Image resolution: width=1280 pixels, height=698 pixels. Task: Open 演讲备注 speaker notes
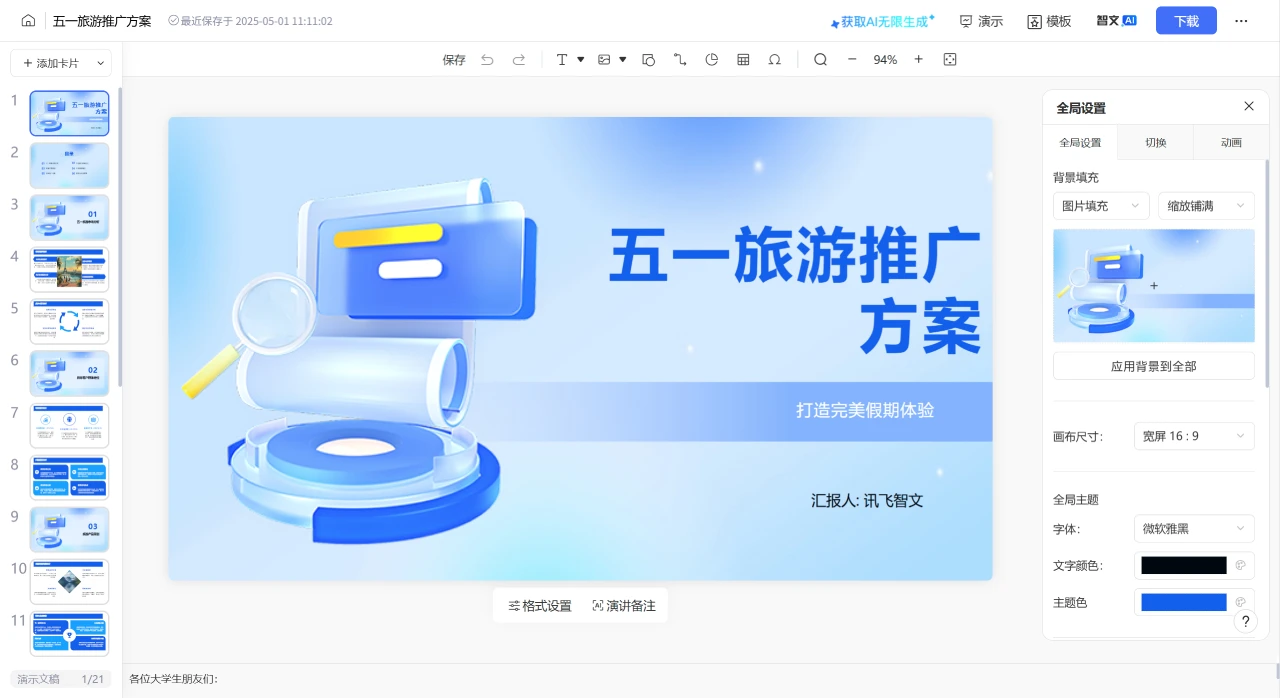coord(624,605)
